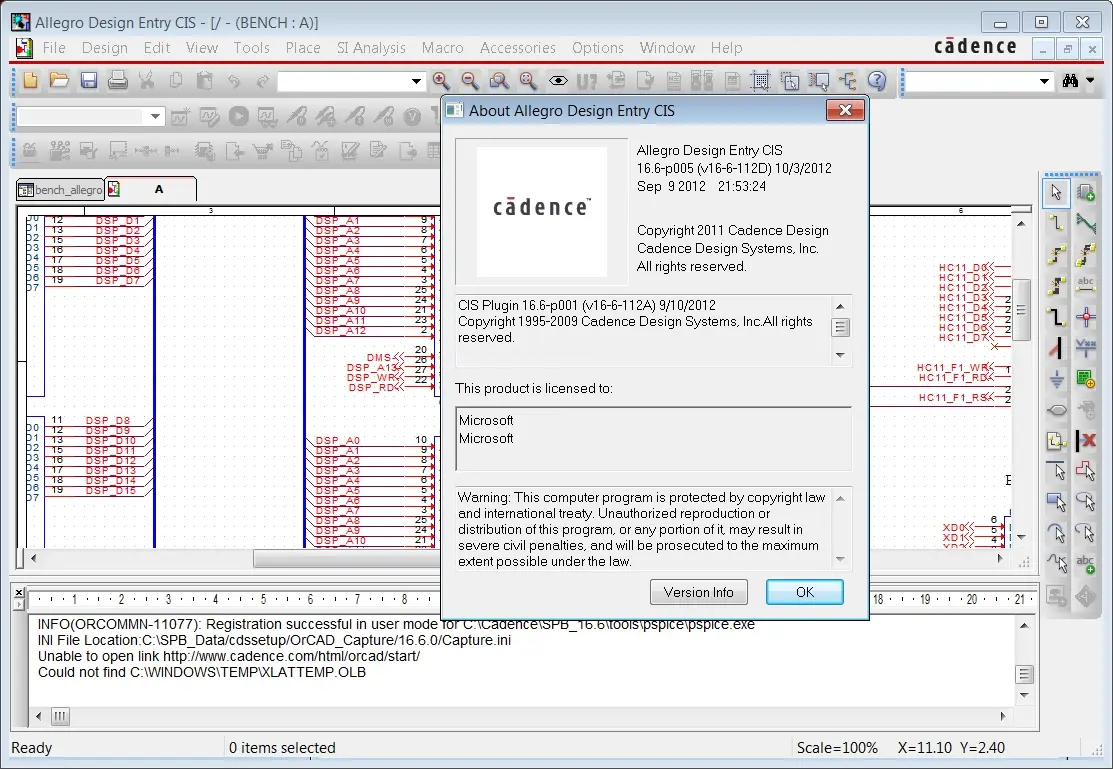Screen dimensions: 1113x769
Task: Open the search options arrow beside binoculars
Action: [1091, 81]
